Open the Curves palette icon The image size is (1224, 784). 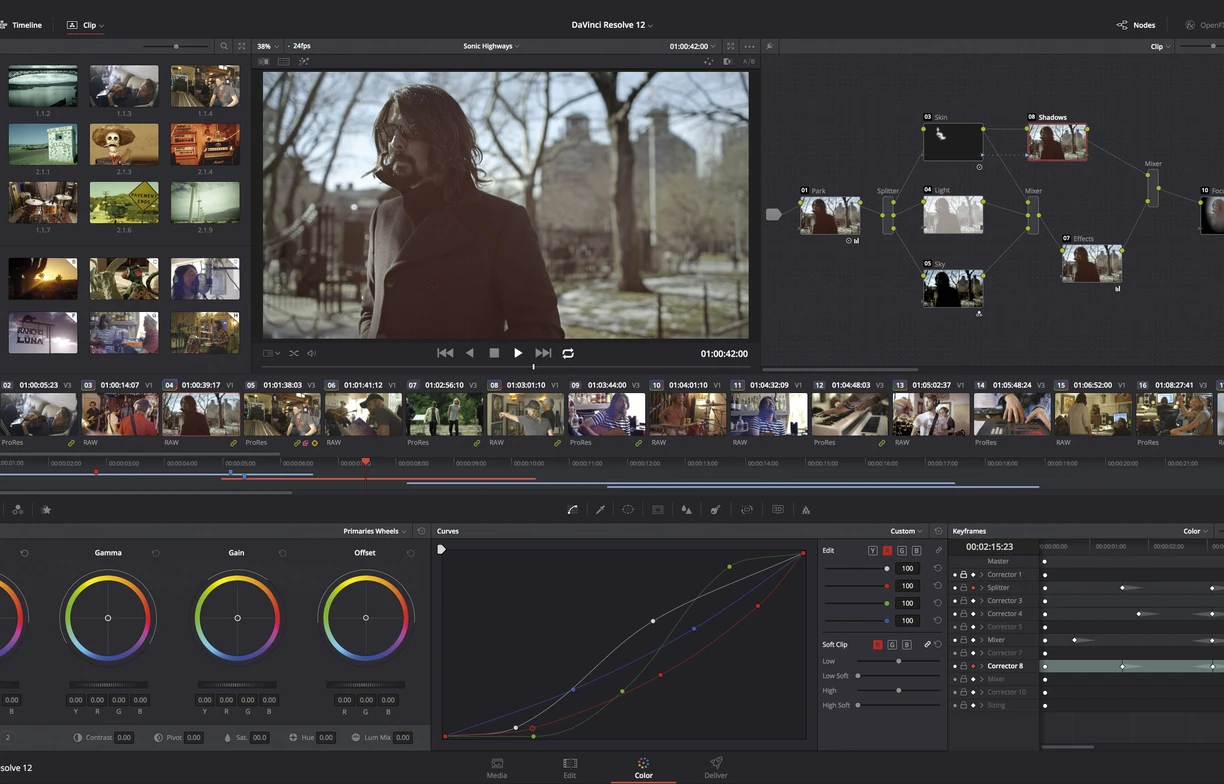[573, 509]
